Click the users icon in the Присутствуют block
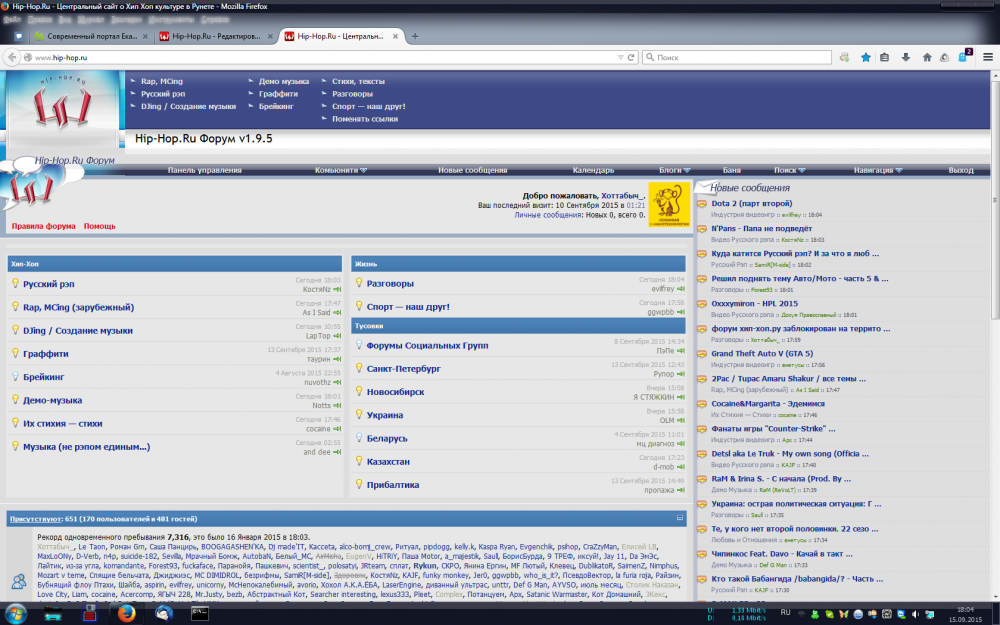The width and height of the screenshot is (1000, 625). pos(19,581)
